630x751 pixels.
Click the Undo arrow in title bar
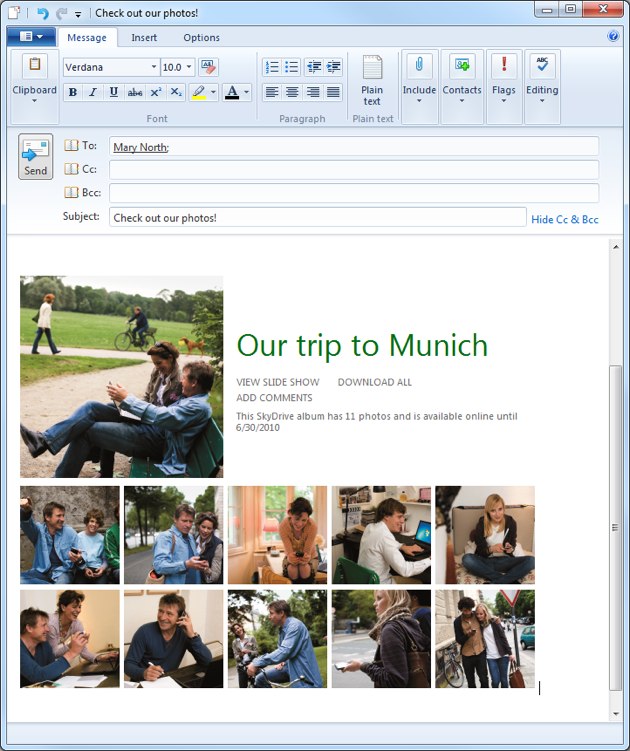[x=42, y=13]
